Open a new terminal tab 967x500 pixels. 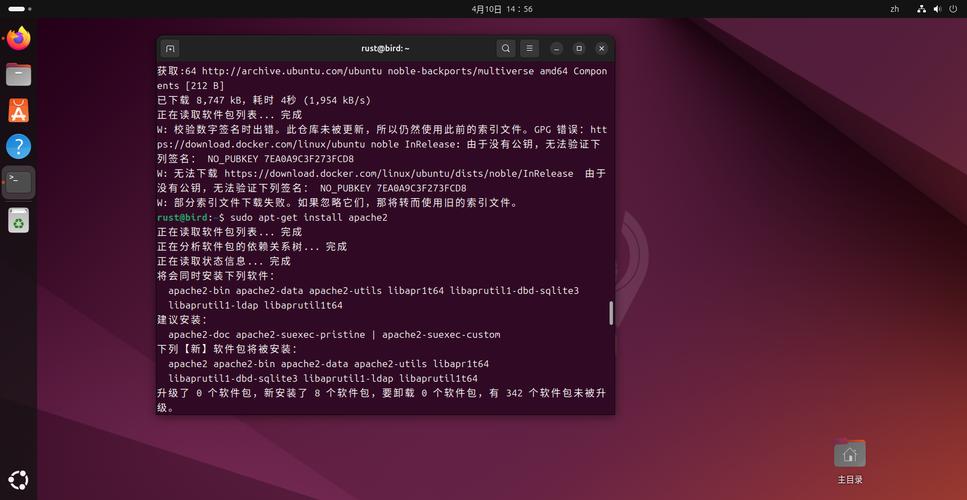170,48
